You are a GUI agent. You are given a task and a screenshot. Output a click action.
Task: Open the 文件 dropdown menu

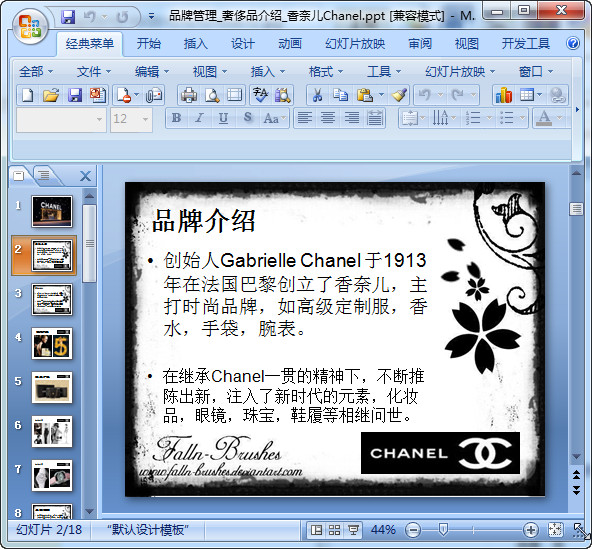pyautogui.click(x=94, y=71)
